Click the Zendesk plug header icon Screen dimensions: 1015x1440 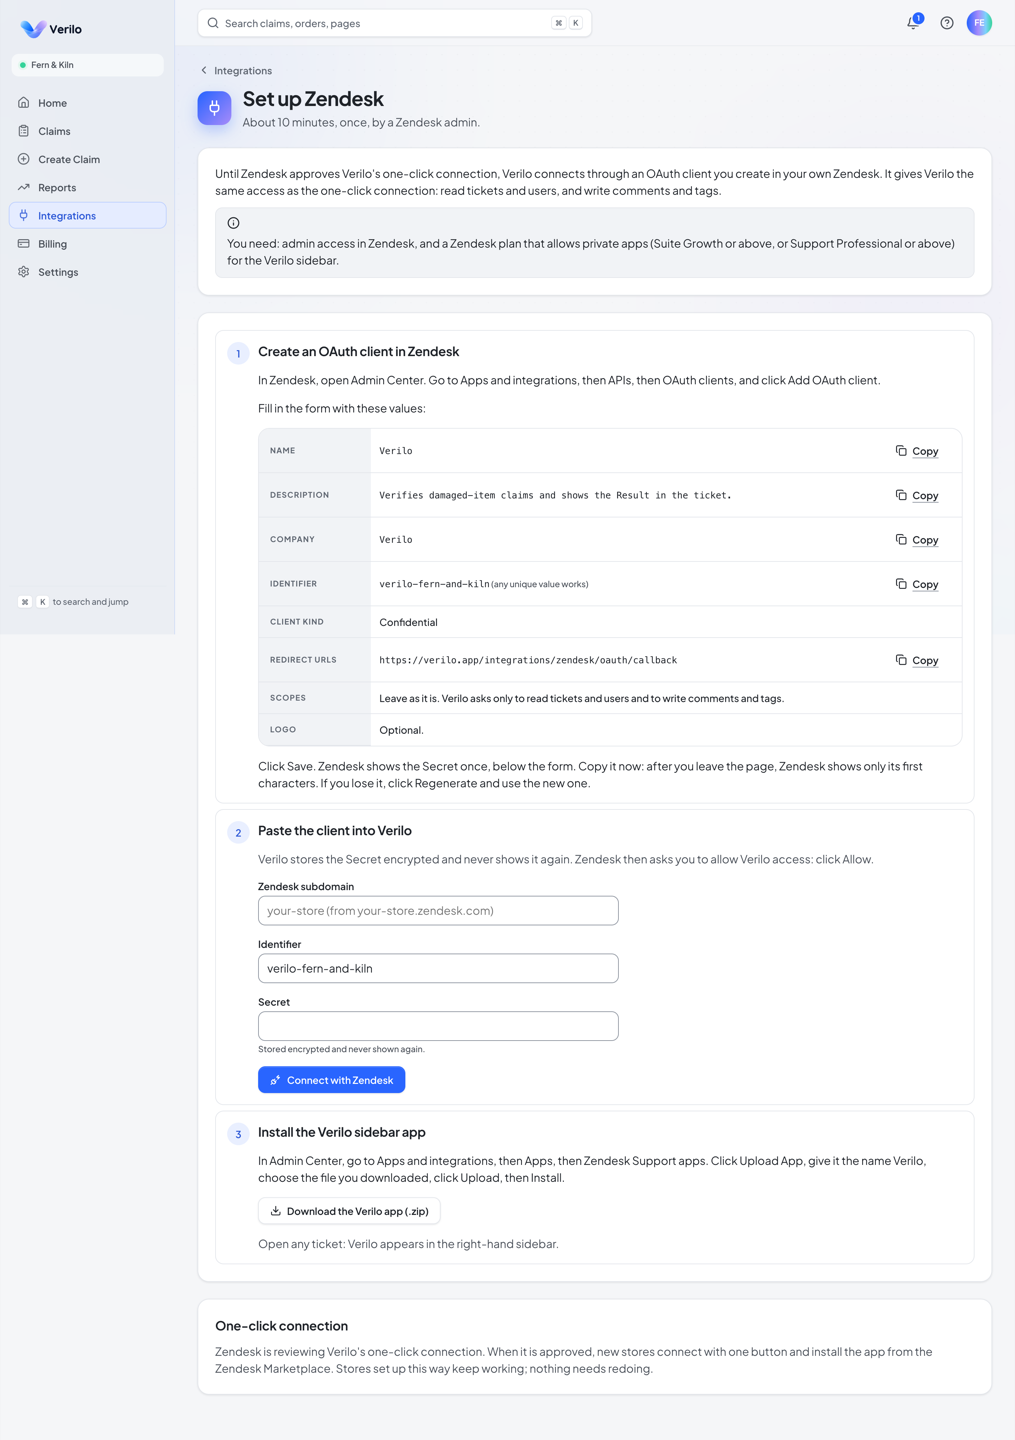(x=214, y=108)
